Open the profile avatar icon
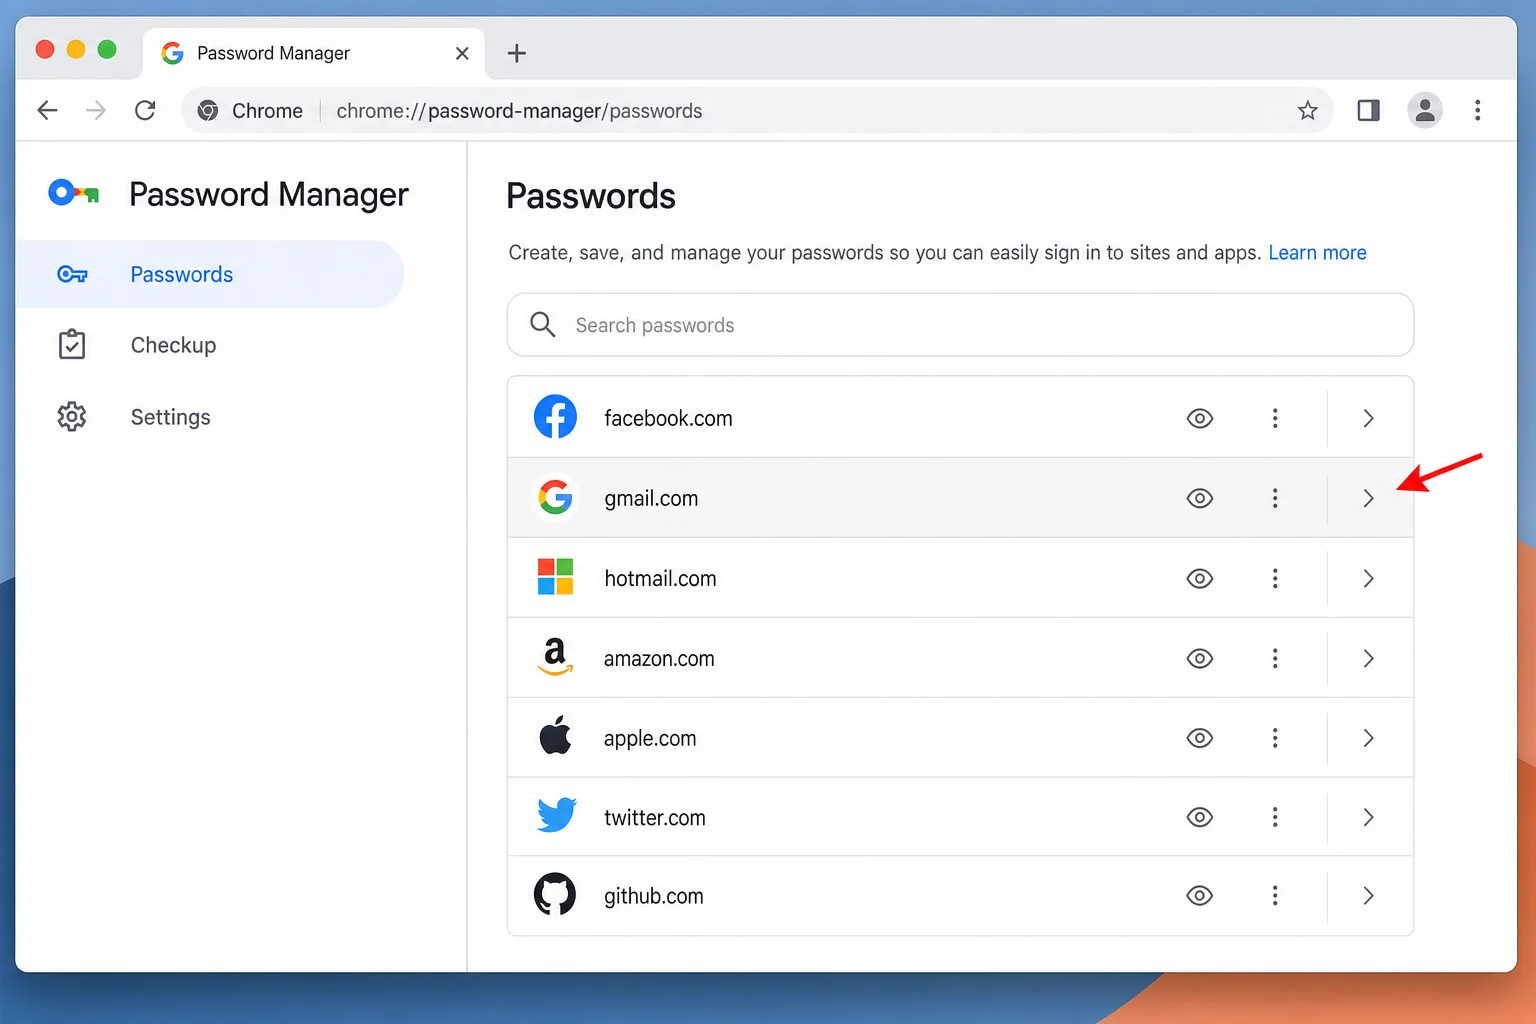 pyautogui.click(x=1425, y=110)
